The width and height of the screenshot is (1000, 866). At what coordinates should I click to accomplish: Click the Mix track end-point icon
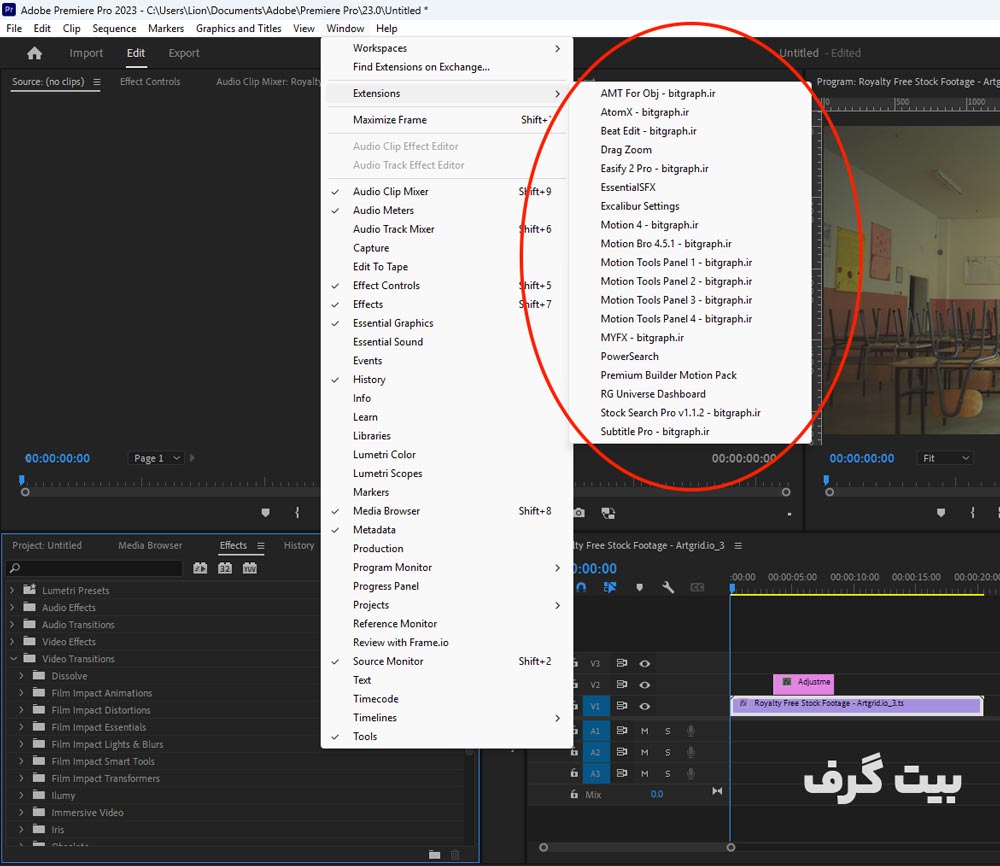717,791
